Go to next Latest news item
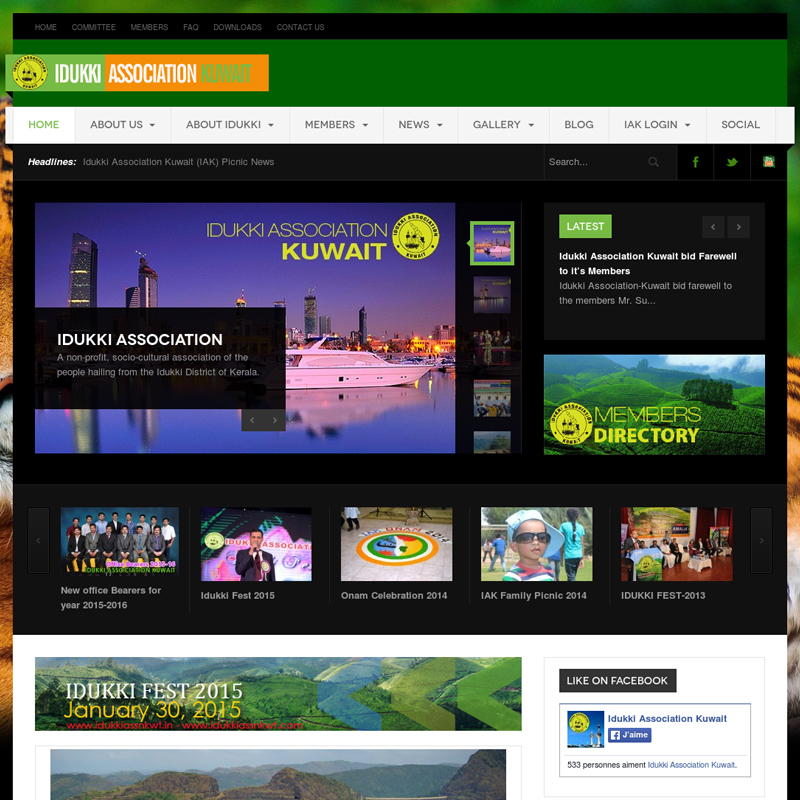This screenshot has width=800, height=800. pos(738,227)
